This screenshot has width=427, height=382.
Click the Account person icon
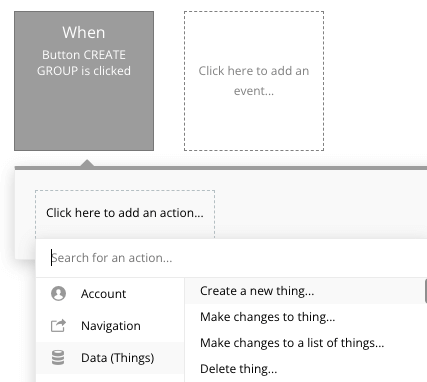tap(58, 294)
